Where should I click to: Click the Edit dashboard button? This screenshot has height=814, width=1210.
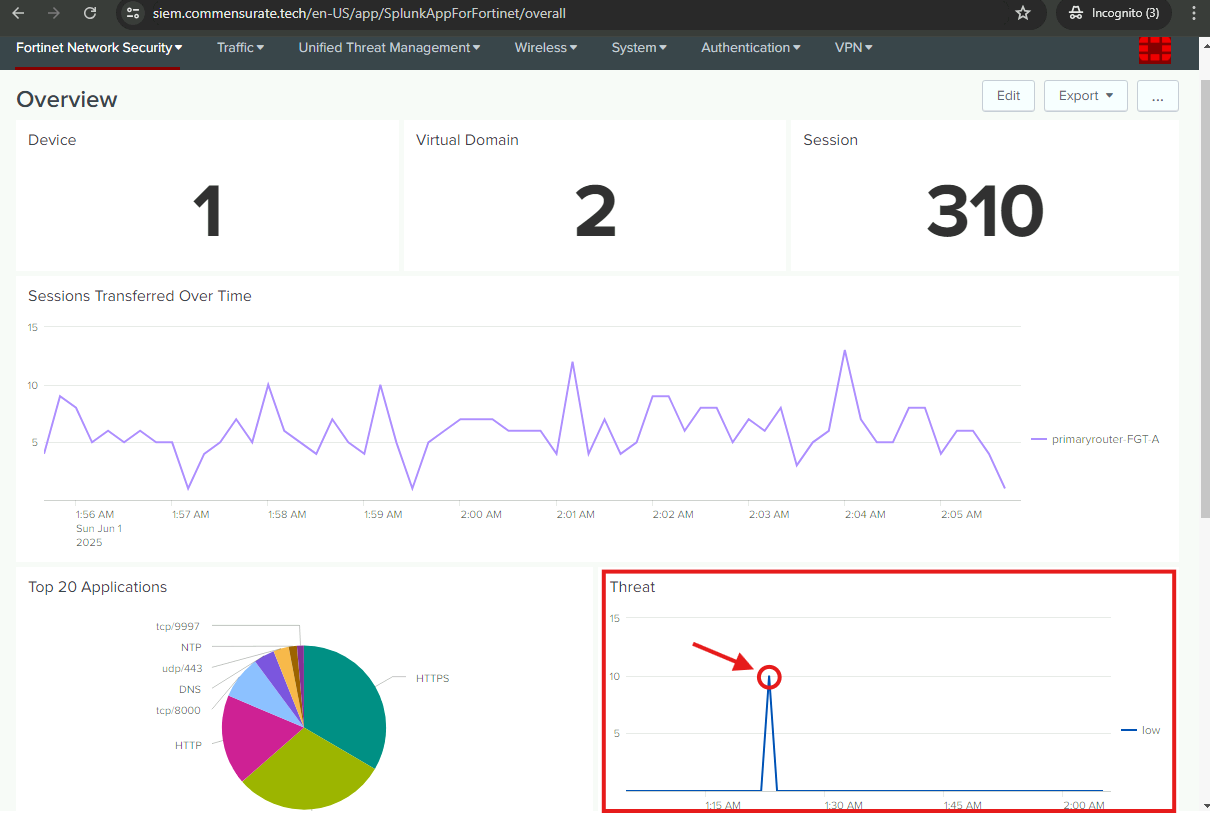point(1008,96)
